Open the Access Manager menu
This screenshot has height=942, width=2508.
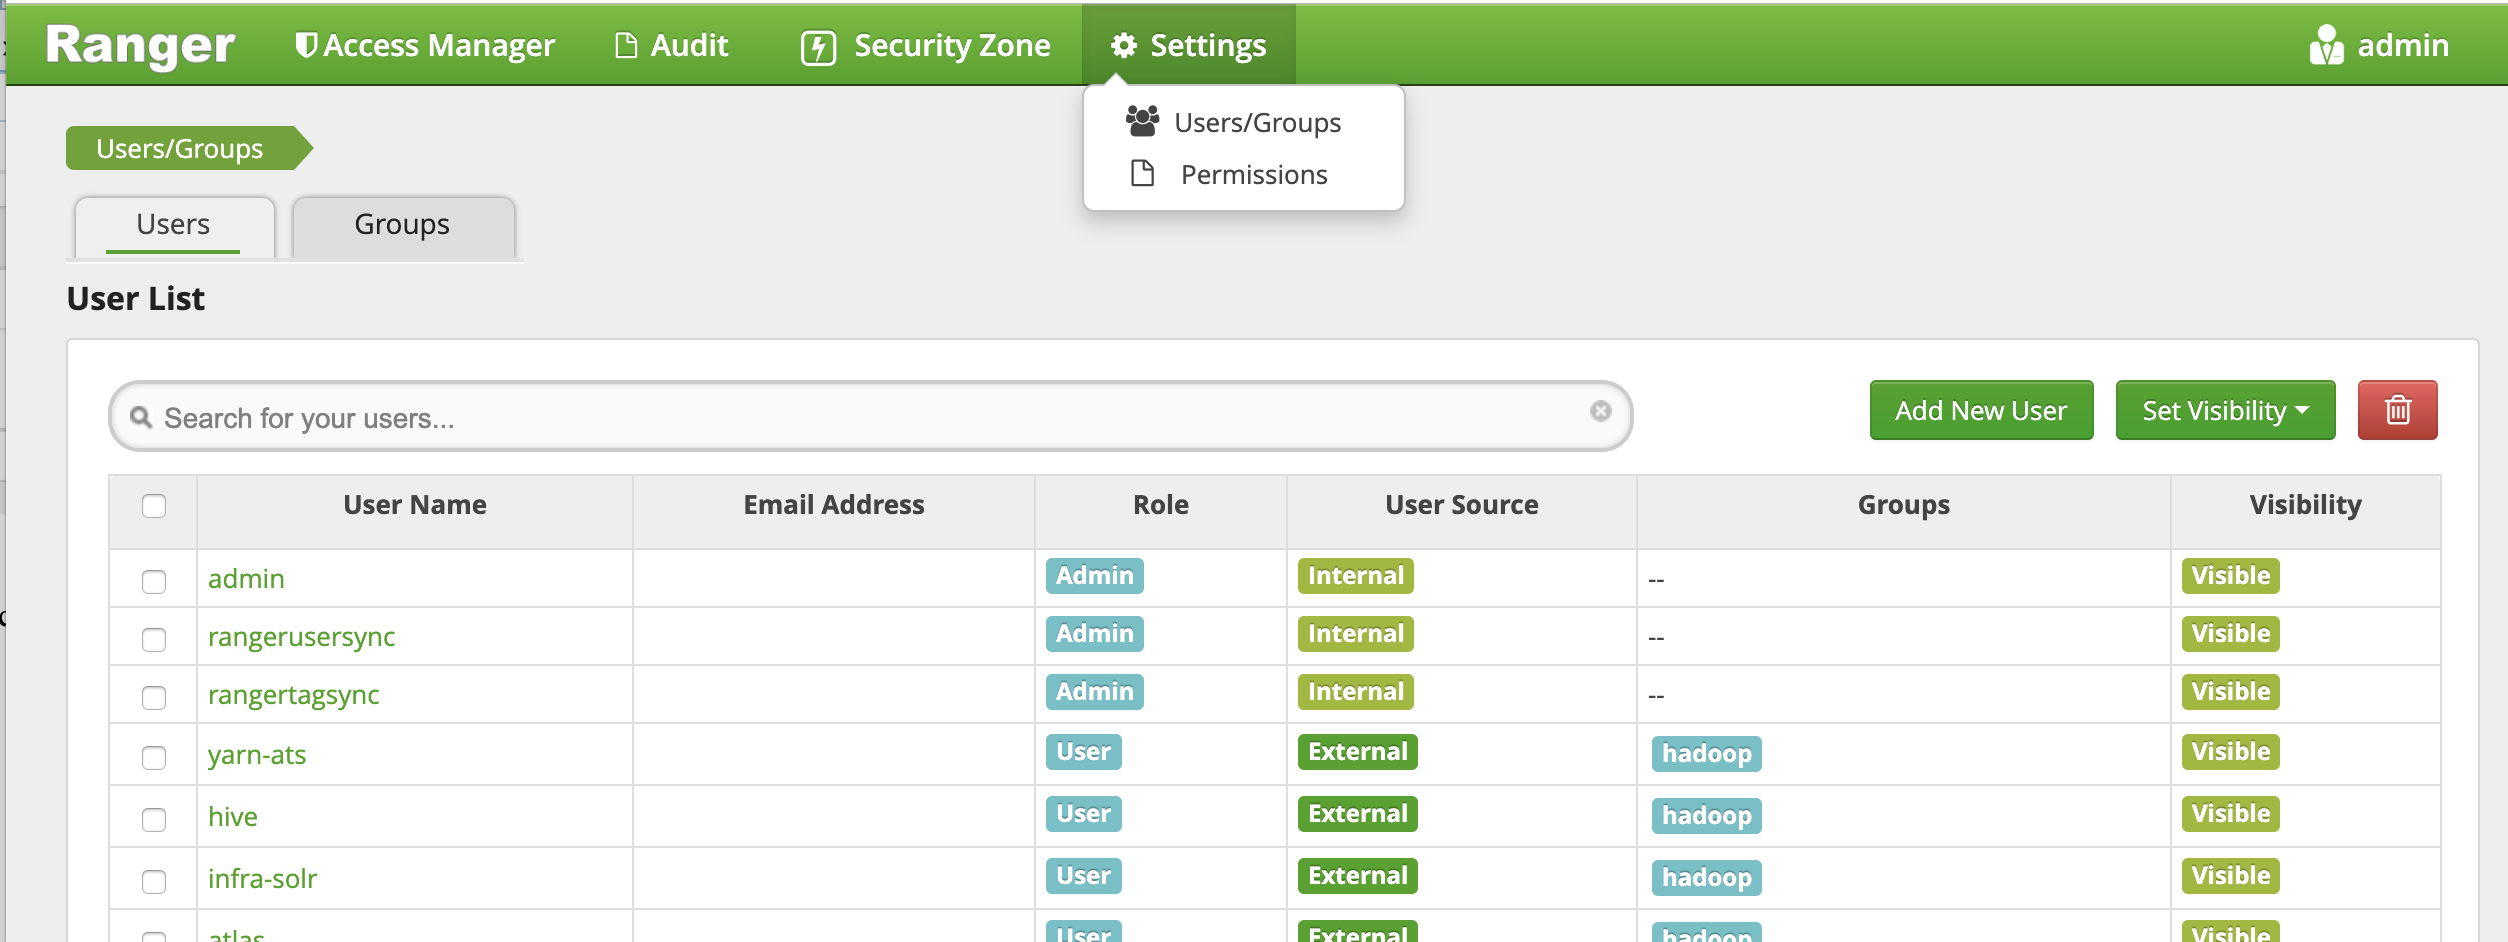(425, 45)
